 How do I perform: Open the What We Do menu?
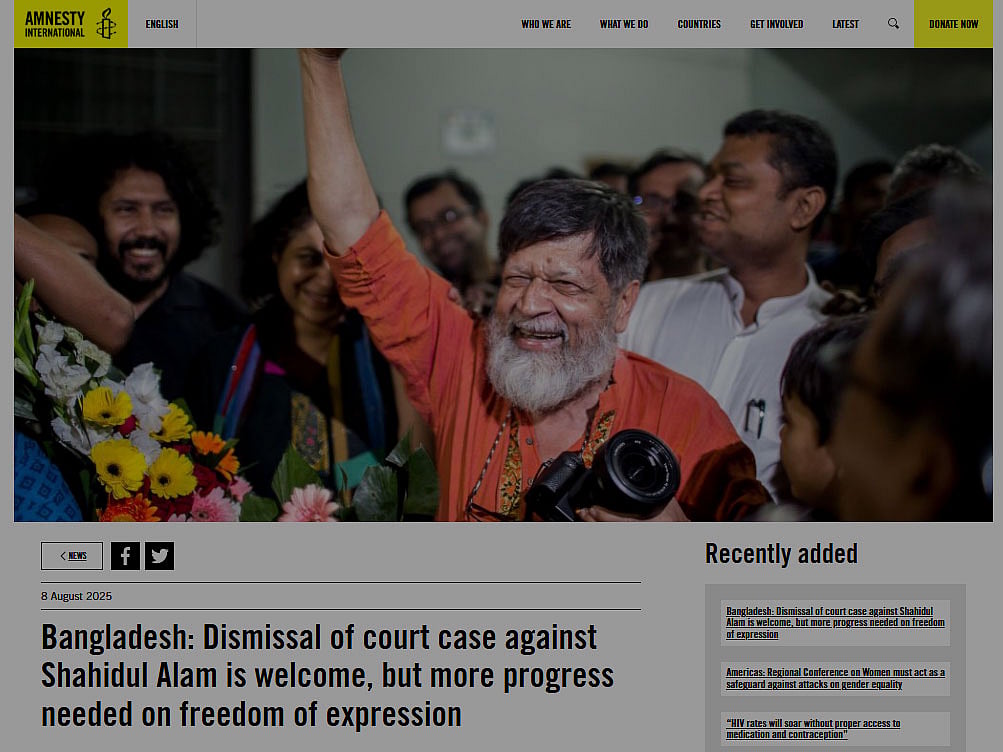click(x=624, y=24)
